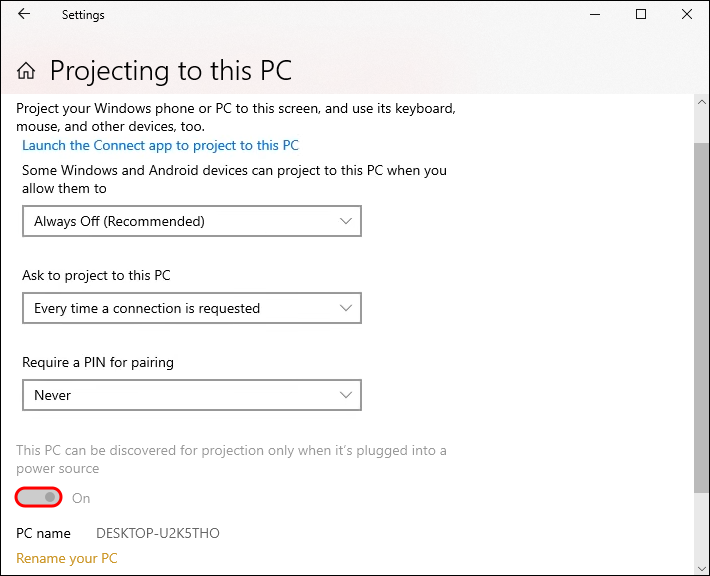Click the vertical scrollbar thumb
Screen dimensions: 710x576
[x=699, y=315]
